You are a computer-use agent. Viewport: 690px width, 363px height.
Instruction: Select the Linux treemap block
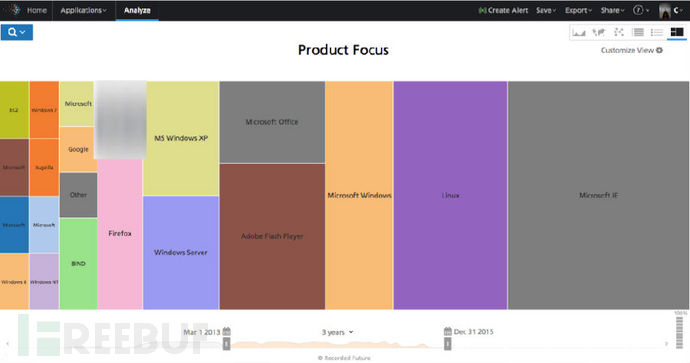click(x=450, y=195)
